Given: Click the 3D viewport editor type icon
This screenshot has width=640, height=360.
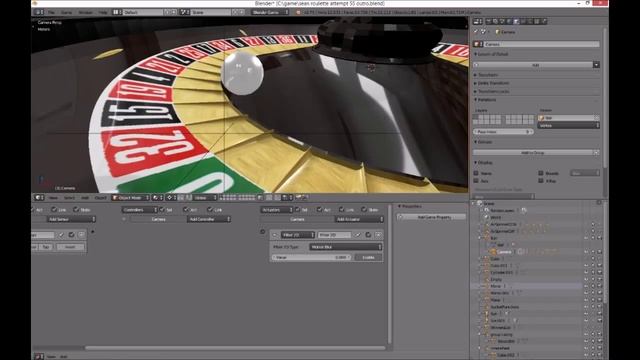Looking at the screenshot, I should coord(39,198).
